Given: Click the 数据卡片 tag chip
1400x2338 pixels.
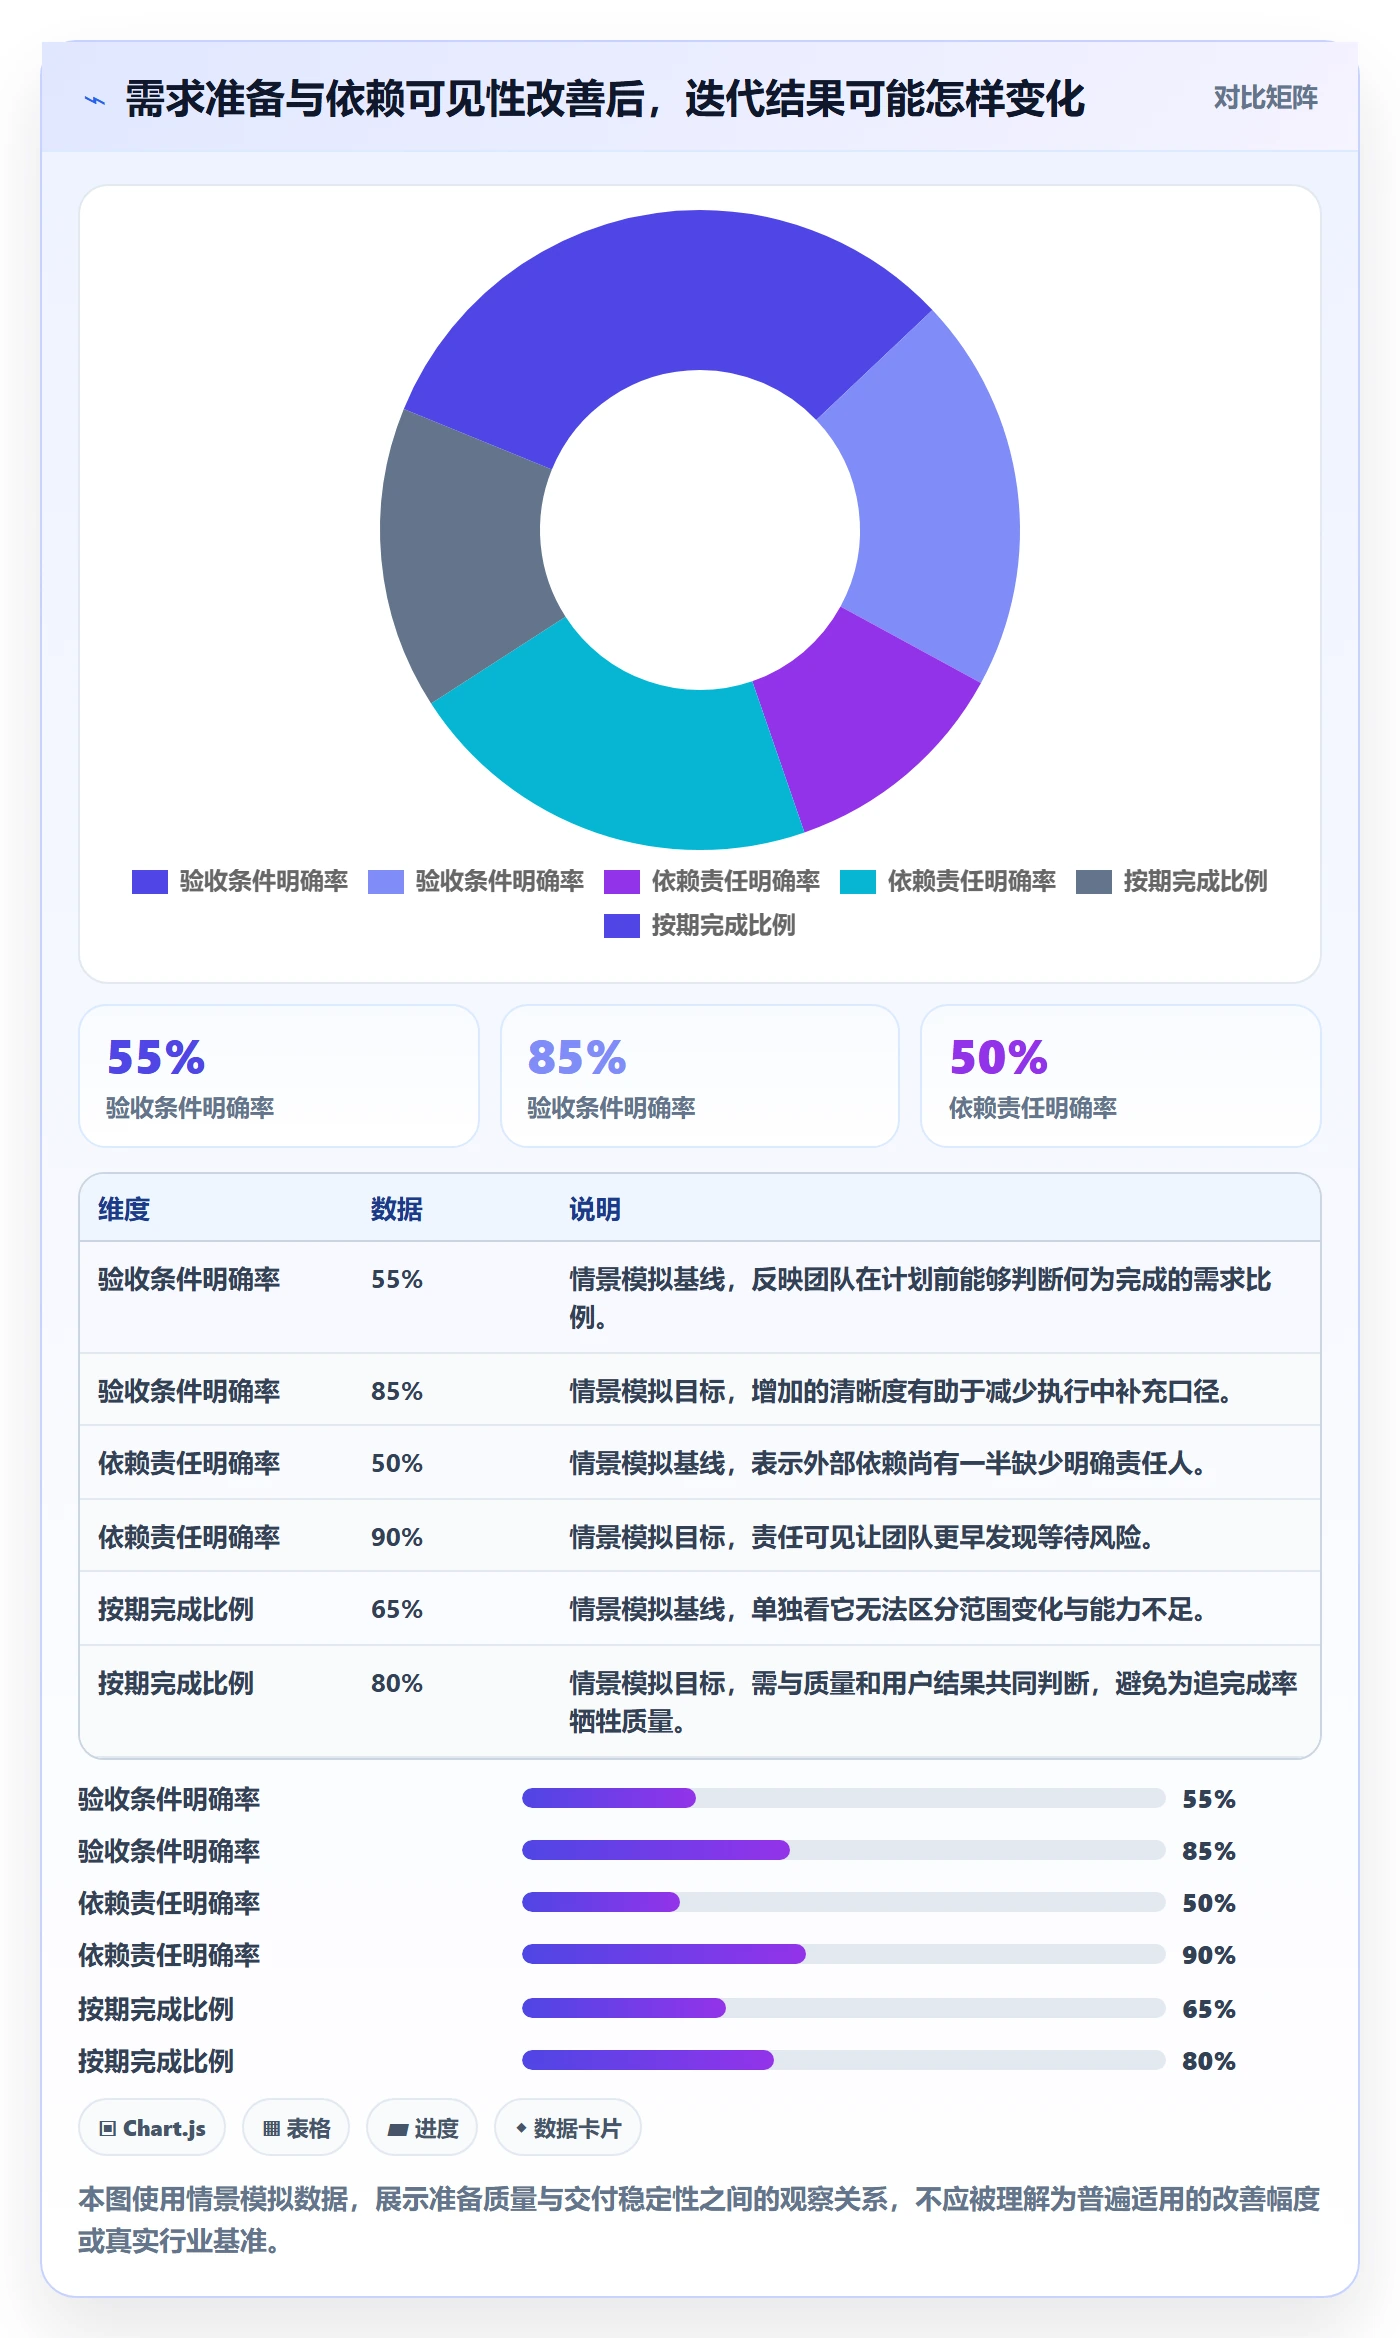Looking at the screenshot, I should click(568, 2128).
